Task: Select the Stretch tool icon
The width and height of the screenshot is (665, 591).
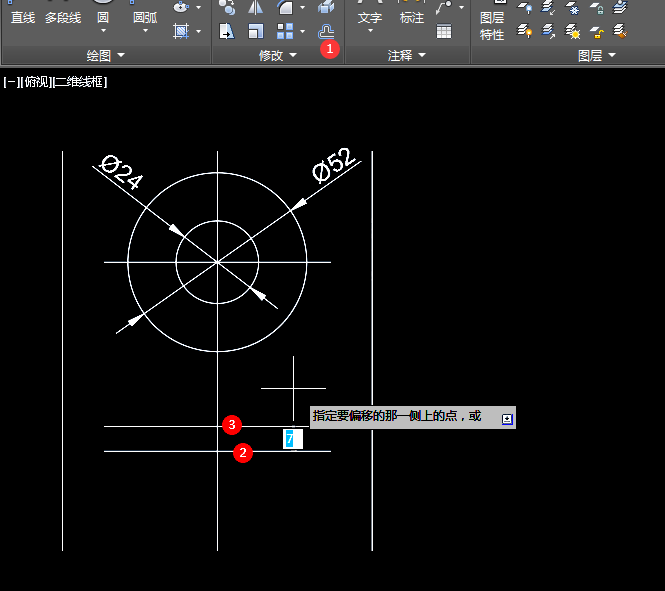Action: (x=228, y=32)
